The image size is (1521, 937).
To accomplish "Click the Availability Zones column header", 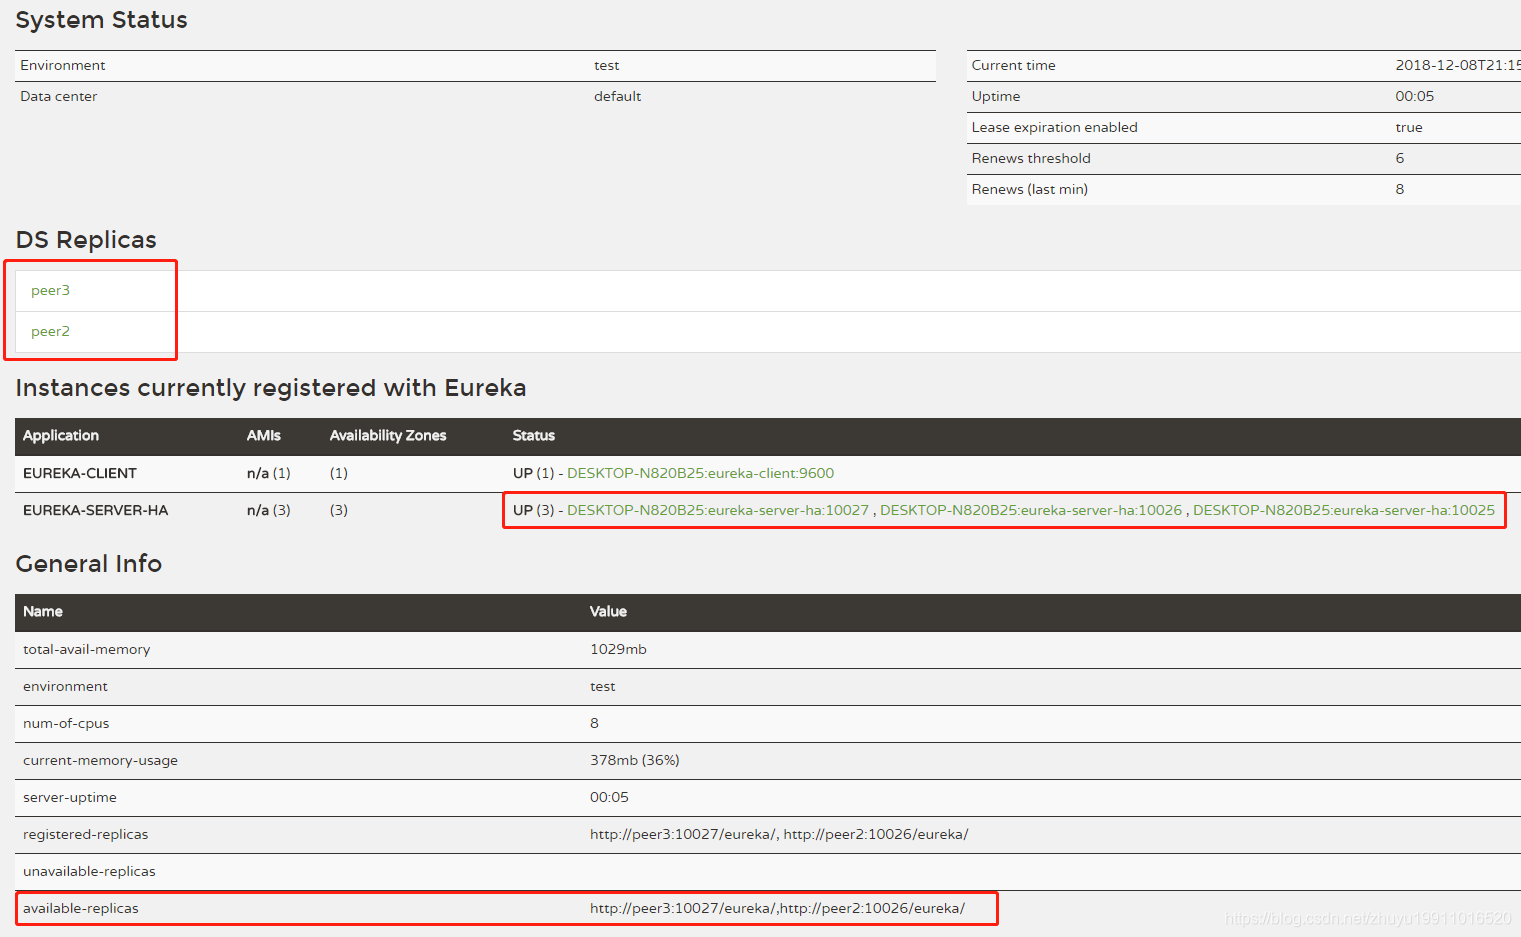I will pyautogui.click(x=388, y=436).
